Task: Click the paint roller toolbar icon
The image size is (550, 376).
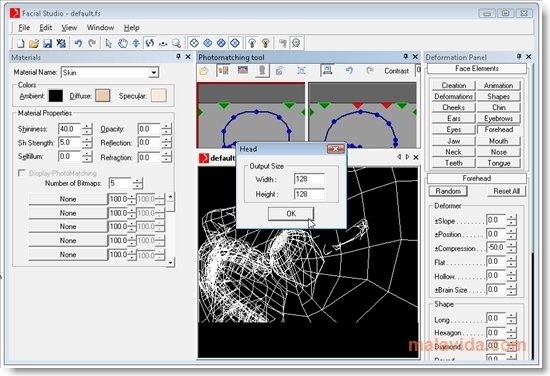Action: pos(282,43)
